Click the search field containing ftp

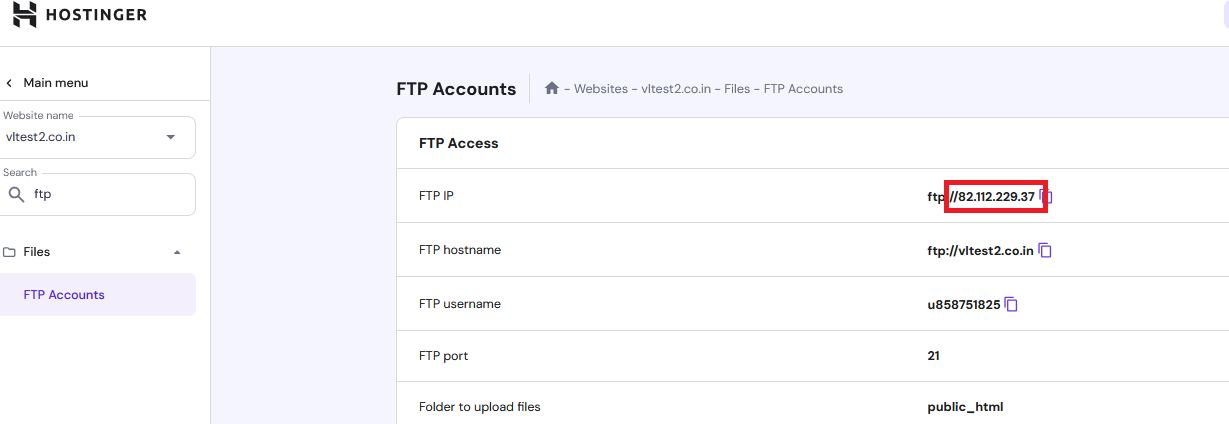click(110, 195)
